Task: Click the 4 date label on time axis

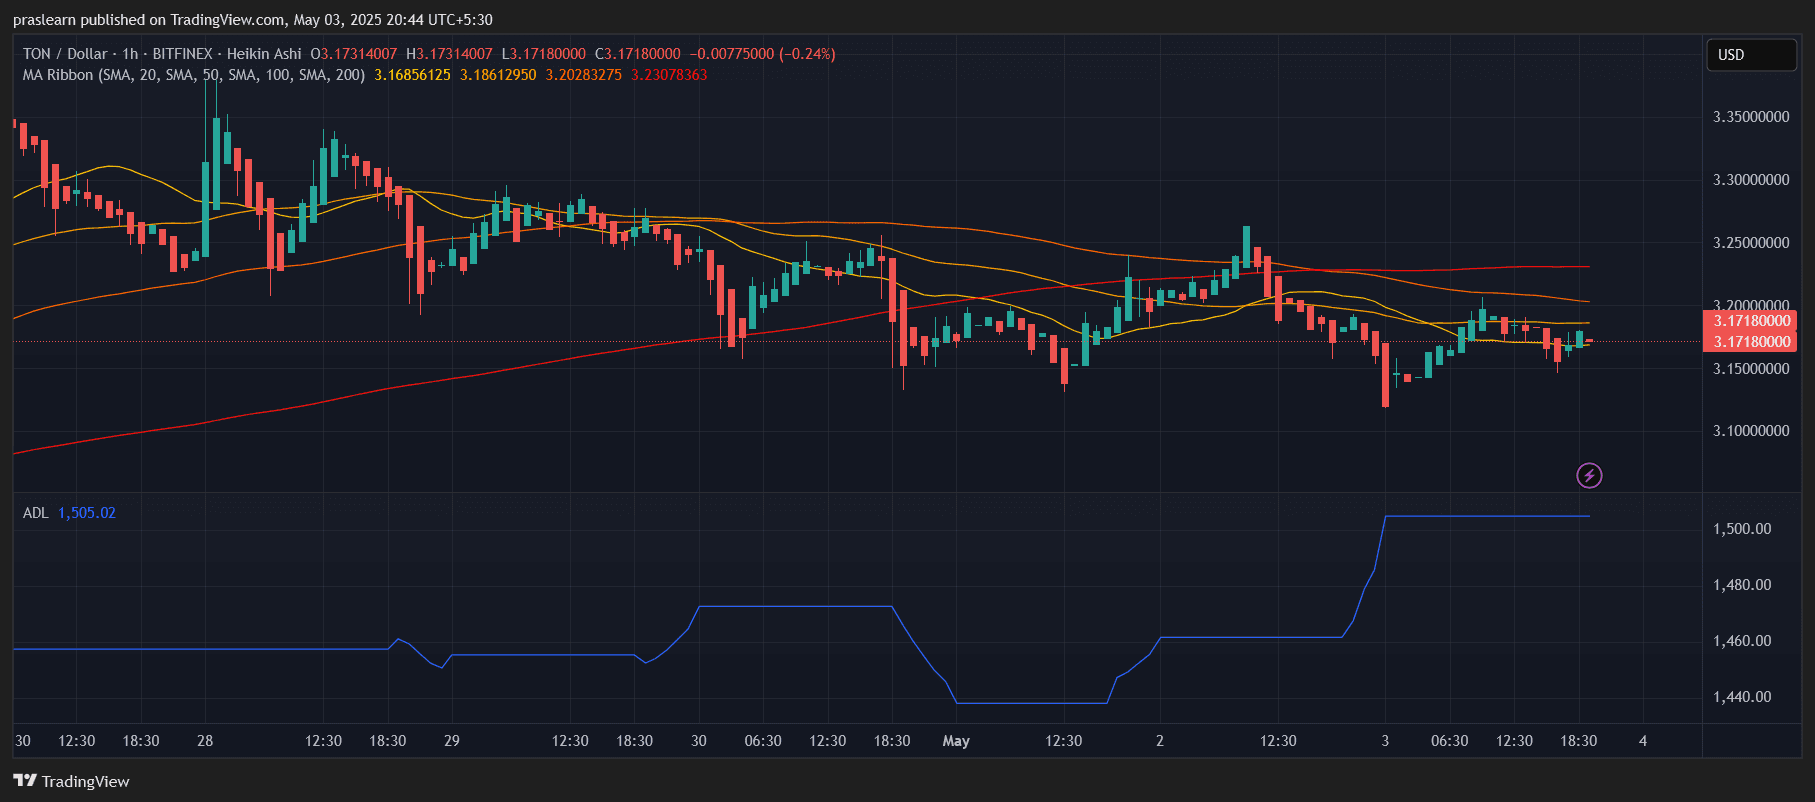Action: pyautogui.click(x=1643, y=741)
